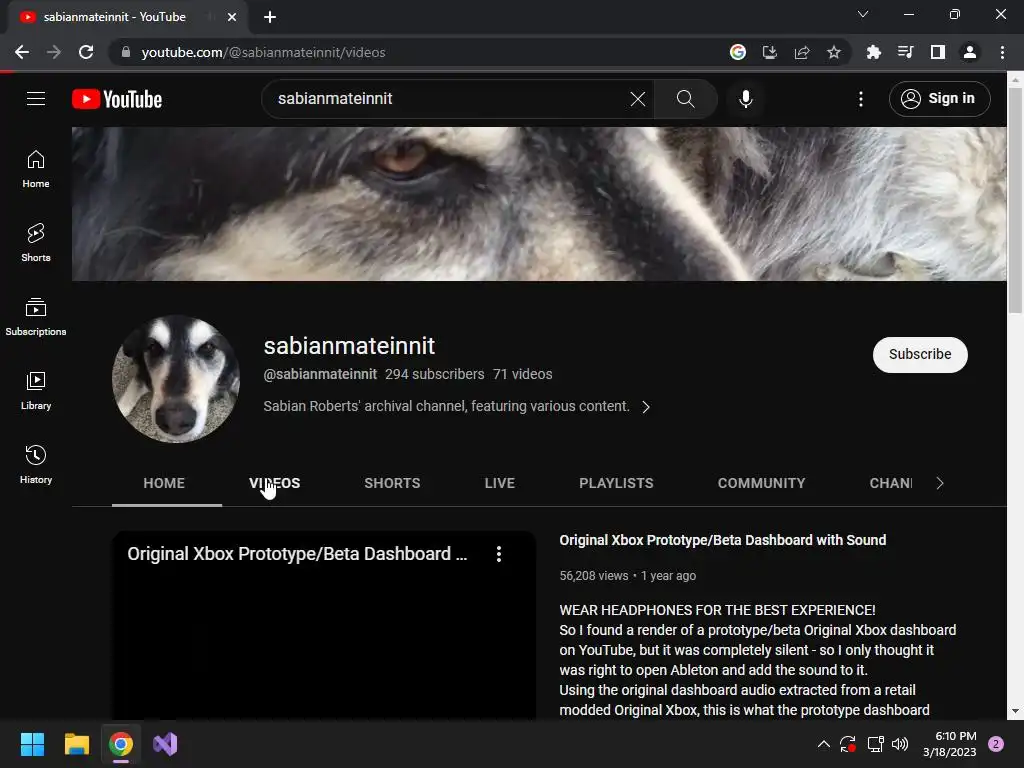This screenshot has height=768, width=1024.
Task: Open the volume control in the tray
Action: click(x=900, y=744)
